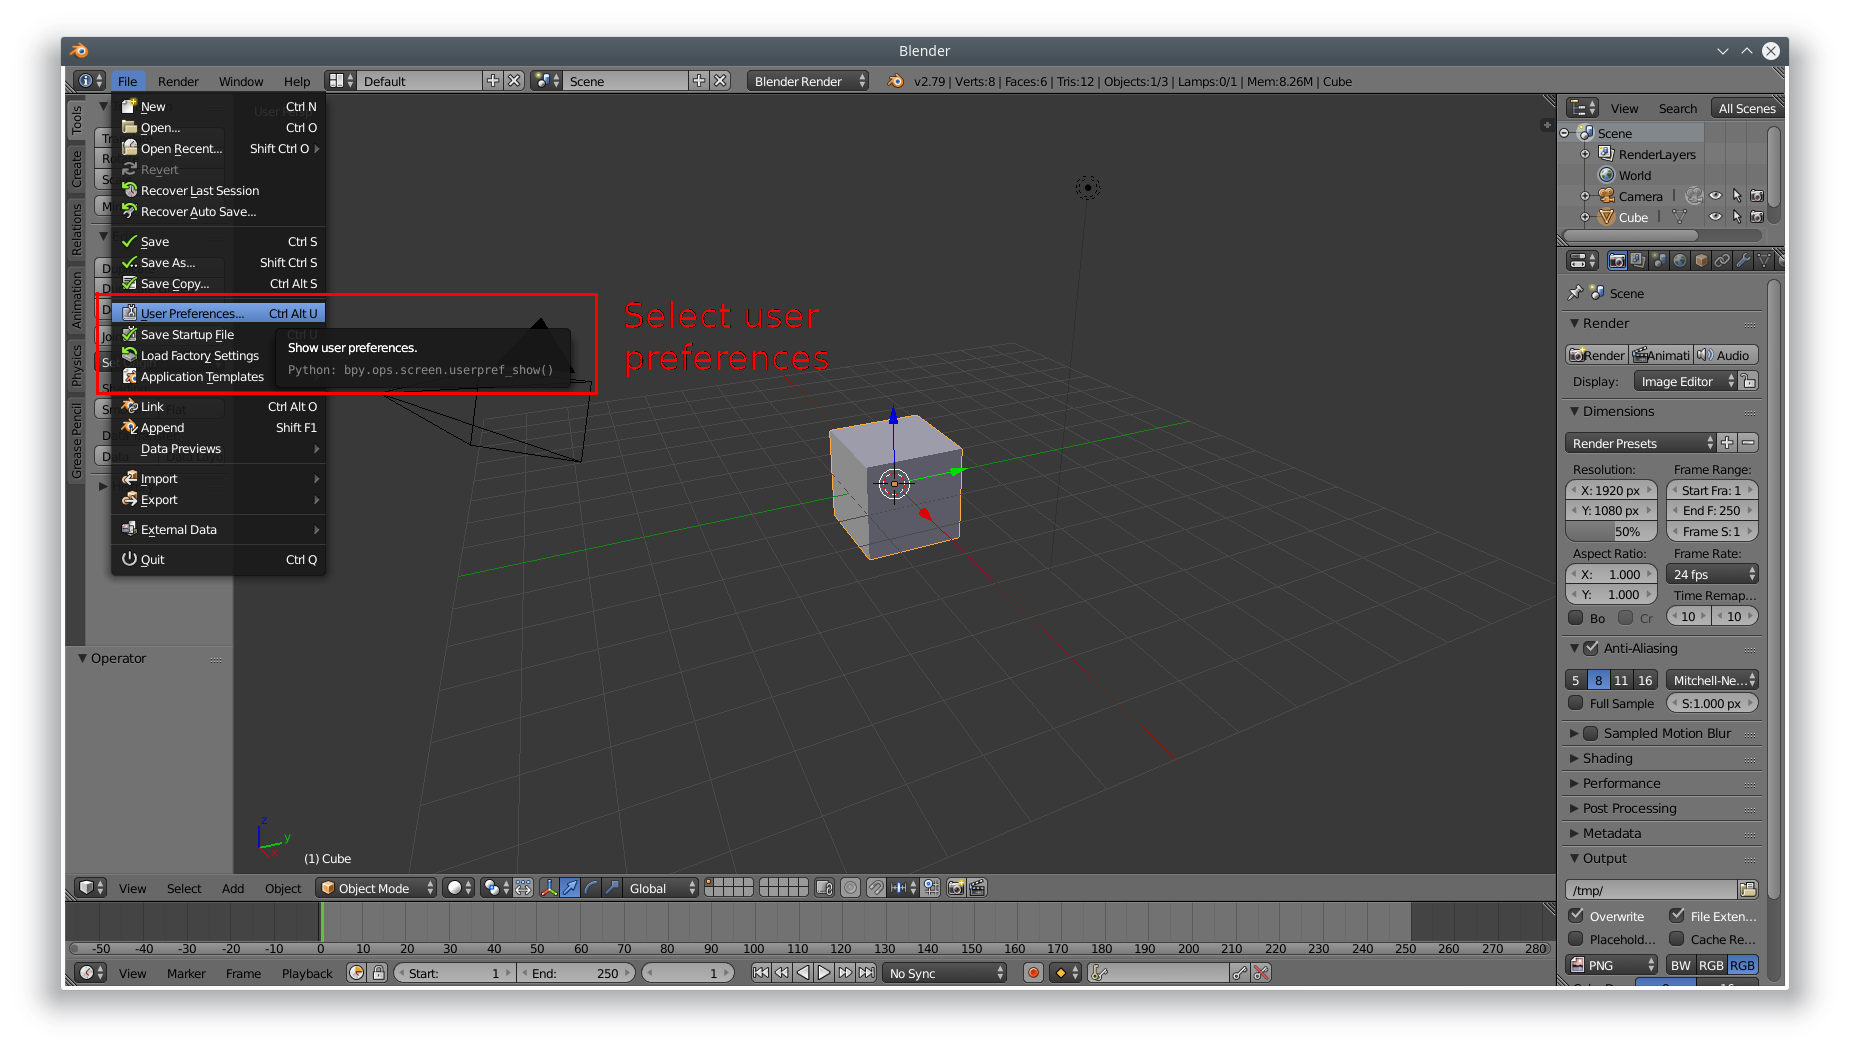Toggle the snap during transform magnet icon

pyautogui.click(x=876, y=888)
